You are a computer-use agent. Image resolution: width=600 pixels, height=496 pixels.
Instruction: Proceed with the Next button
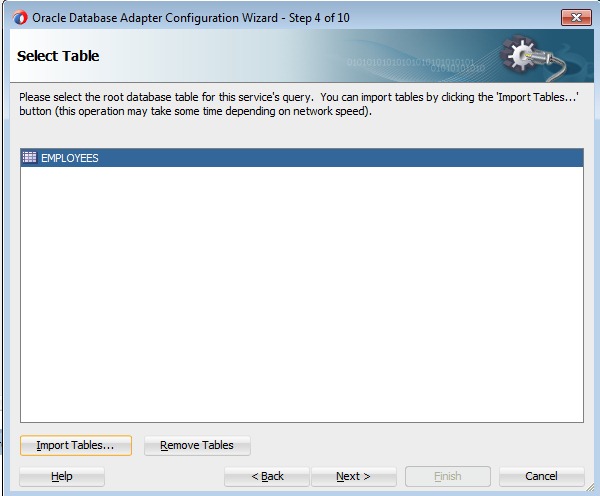tap(353, 476)
